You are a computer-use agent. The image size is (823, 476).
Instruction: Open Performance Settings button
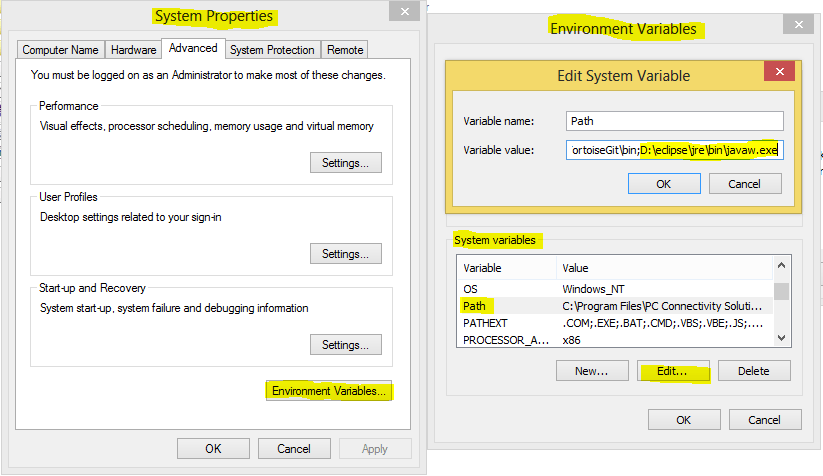click(345, 163)
